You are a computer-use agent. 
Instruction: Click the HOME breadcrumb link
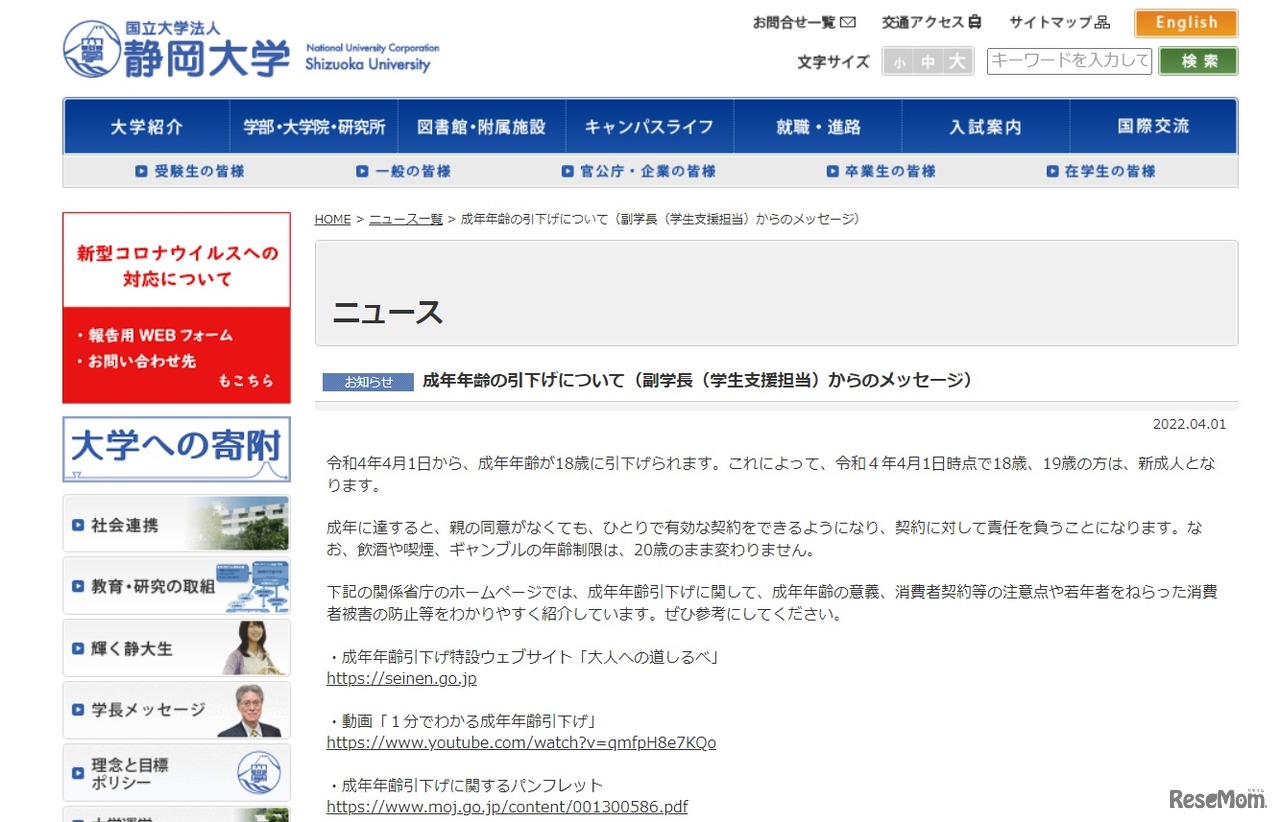pos(332,219)
